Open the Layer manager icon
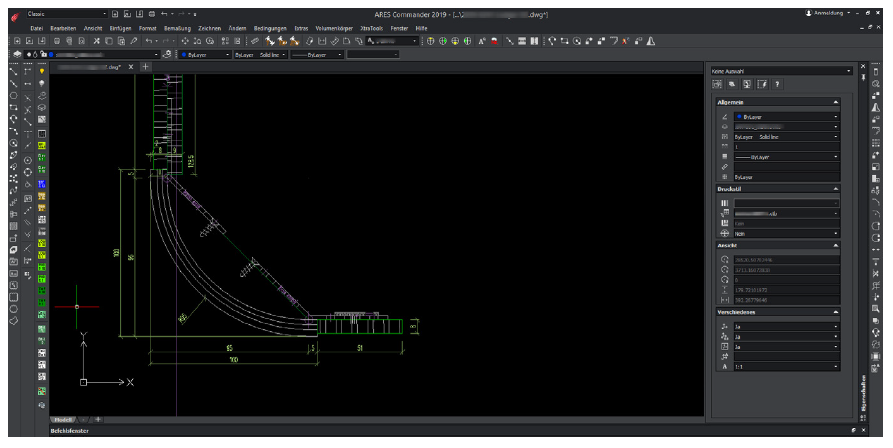This screenshot has width=893, height=448. click(x=18, y=54)
